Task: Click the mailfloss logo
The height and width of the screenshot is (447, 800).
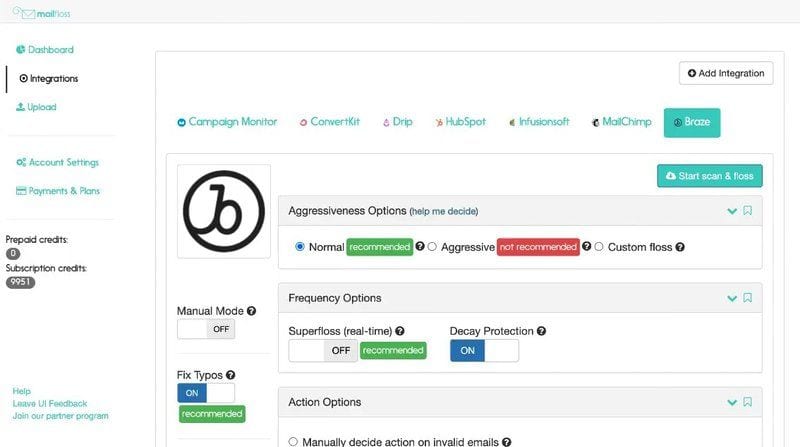Action: [41, 13]
